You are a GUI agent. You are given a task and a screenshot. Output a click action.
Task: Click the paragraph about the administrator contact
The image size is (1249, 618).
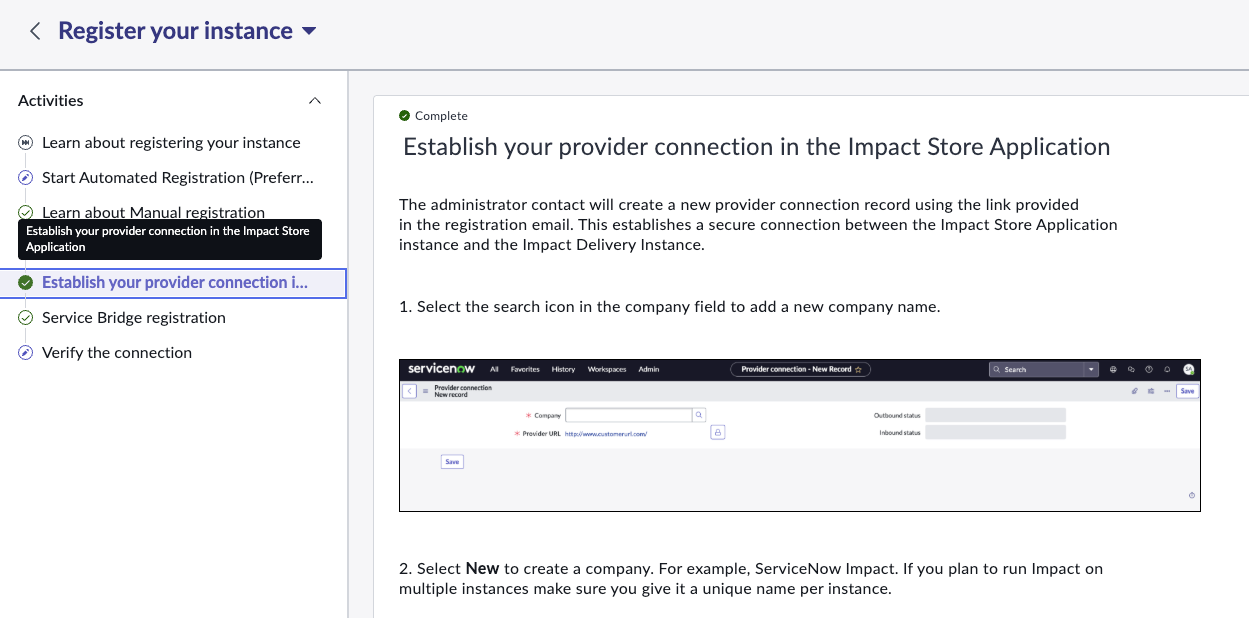click(758, 225)
